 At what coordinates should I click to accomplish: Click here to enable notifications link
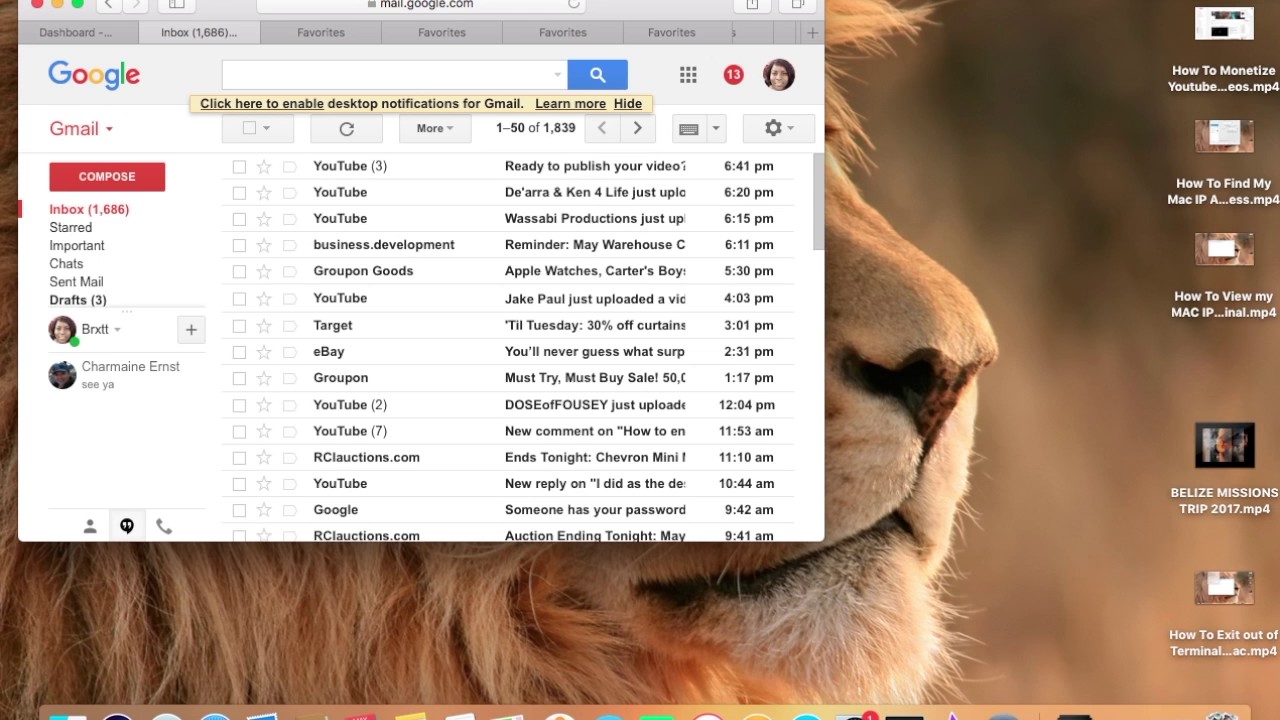262,104
